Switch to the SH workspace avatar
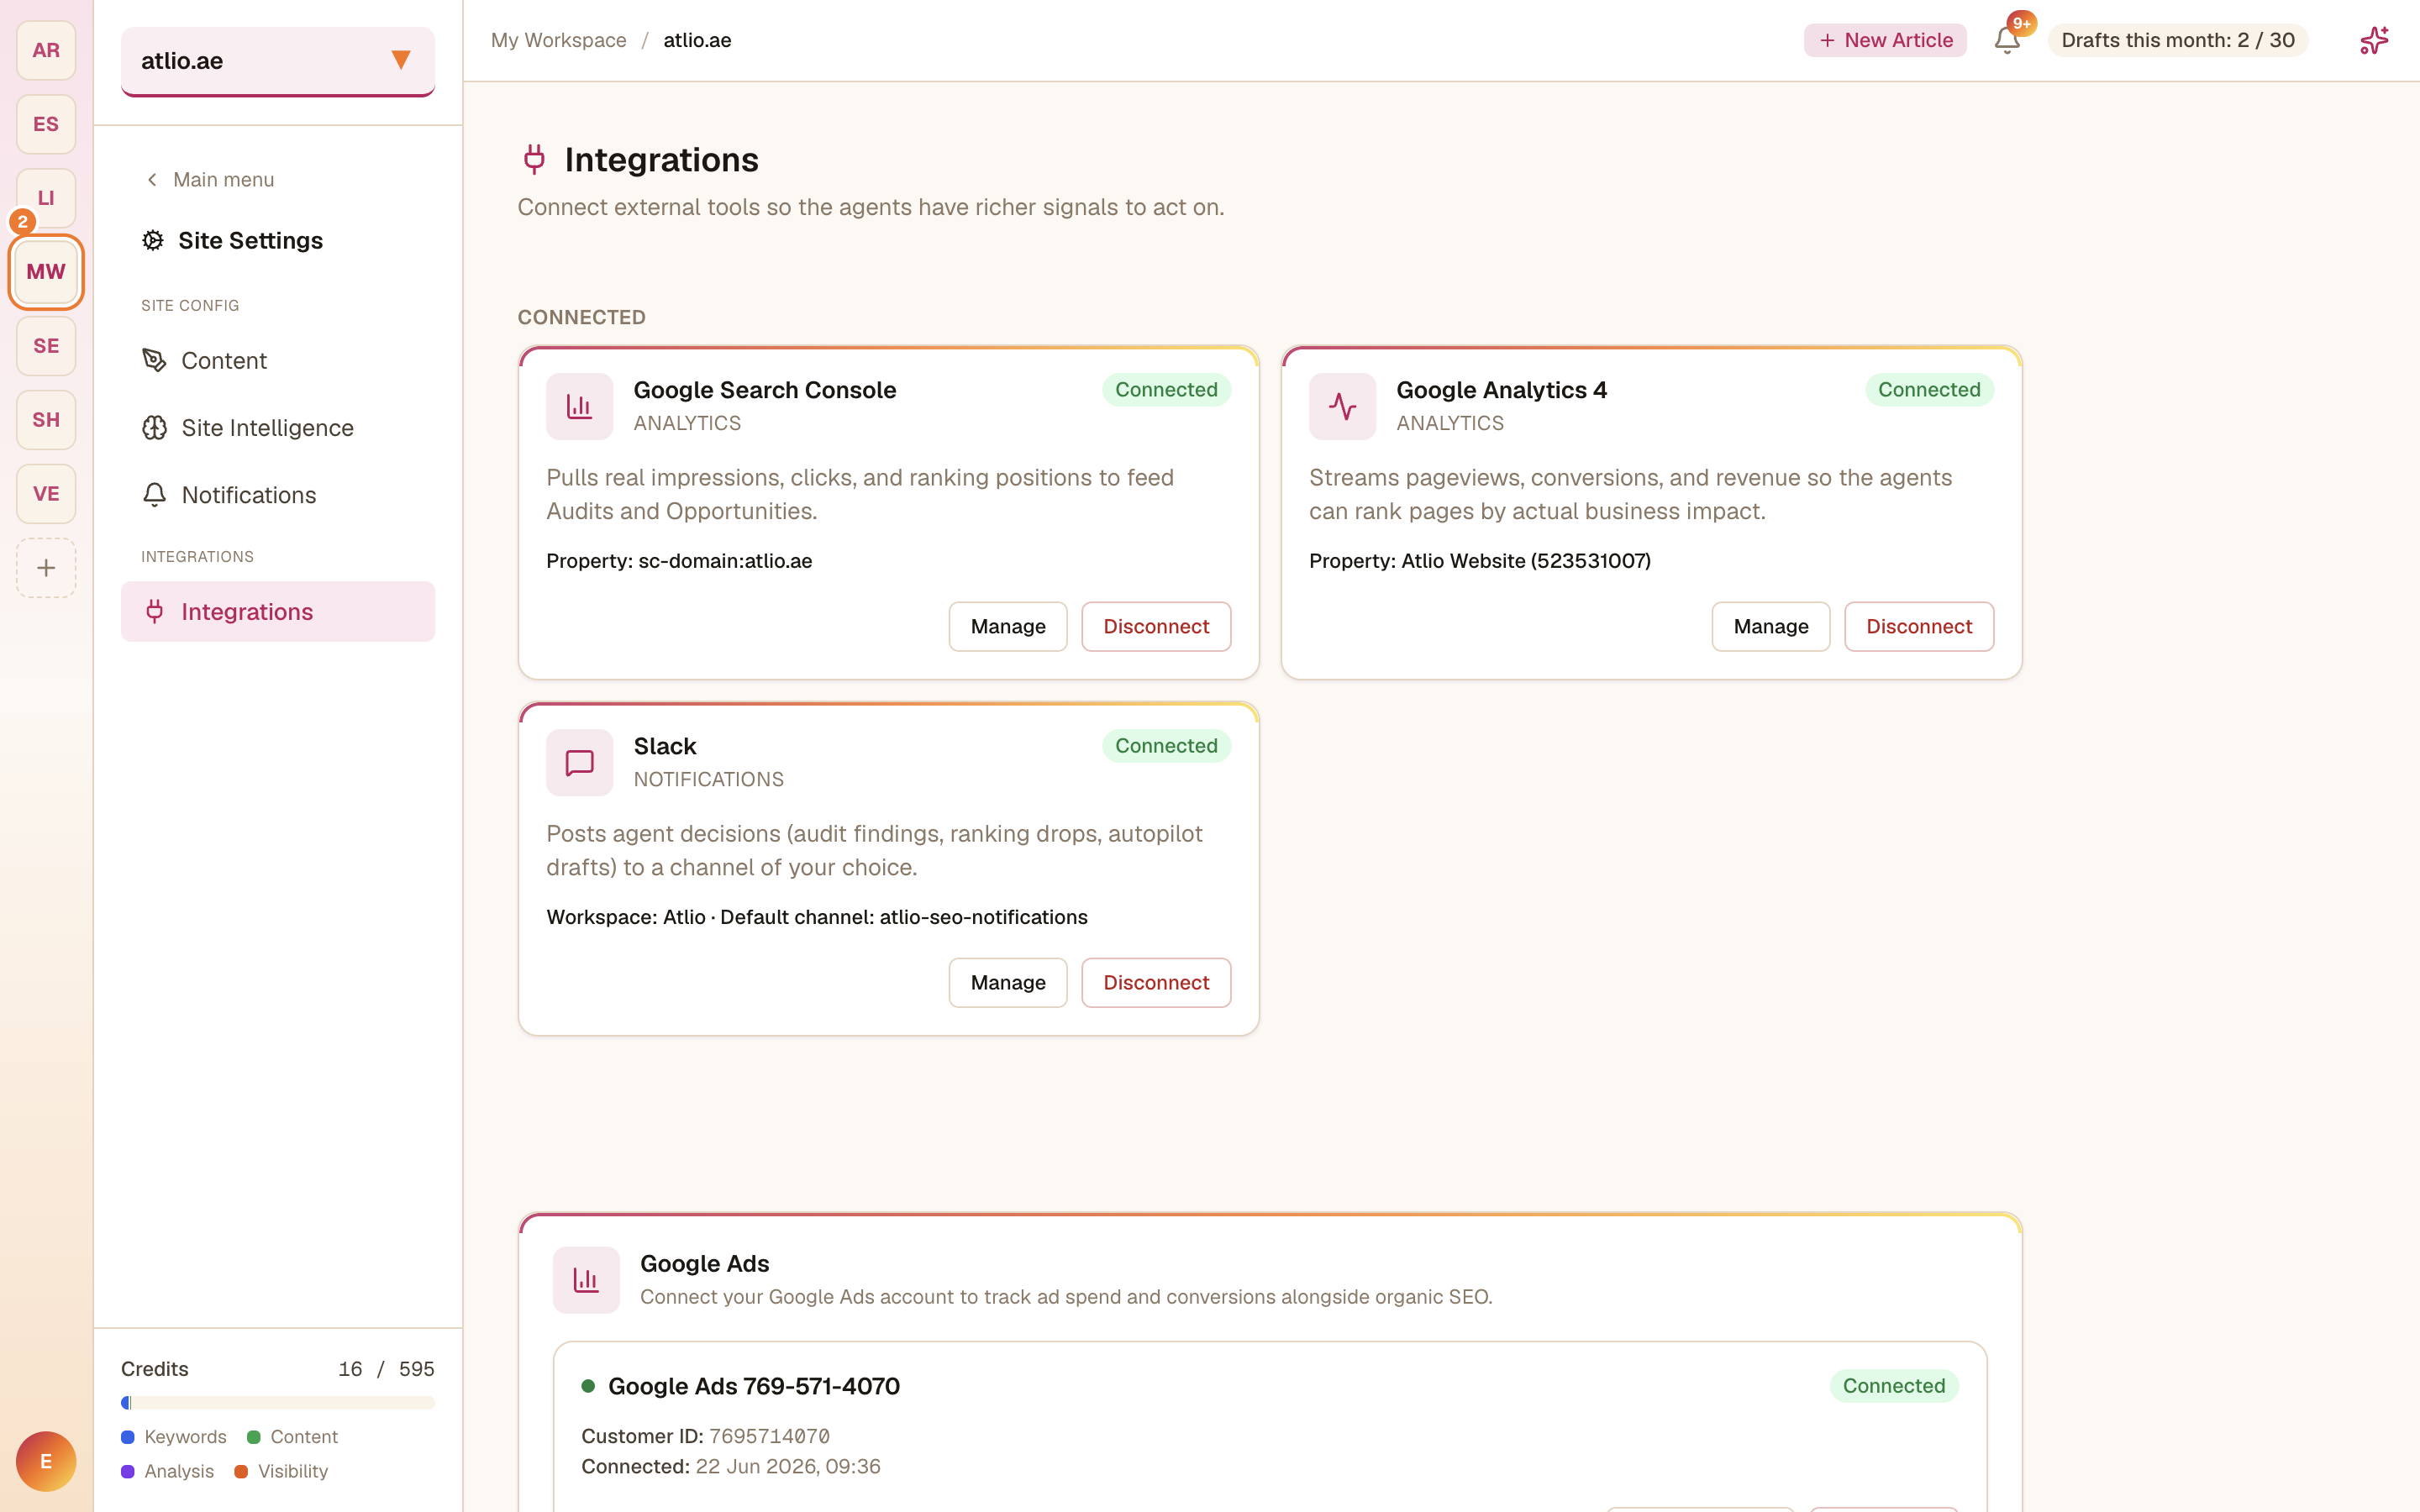The height and width of the screenshot is (1512, 2420). (x=46, y=420)
